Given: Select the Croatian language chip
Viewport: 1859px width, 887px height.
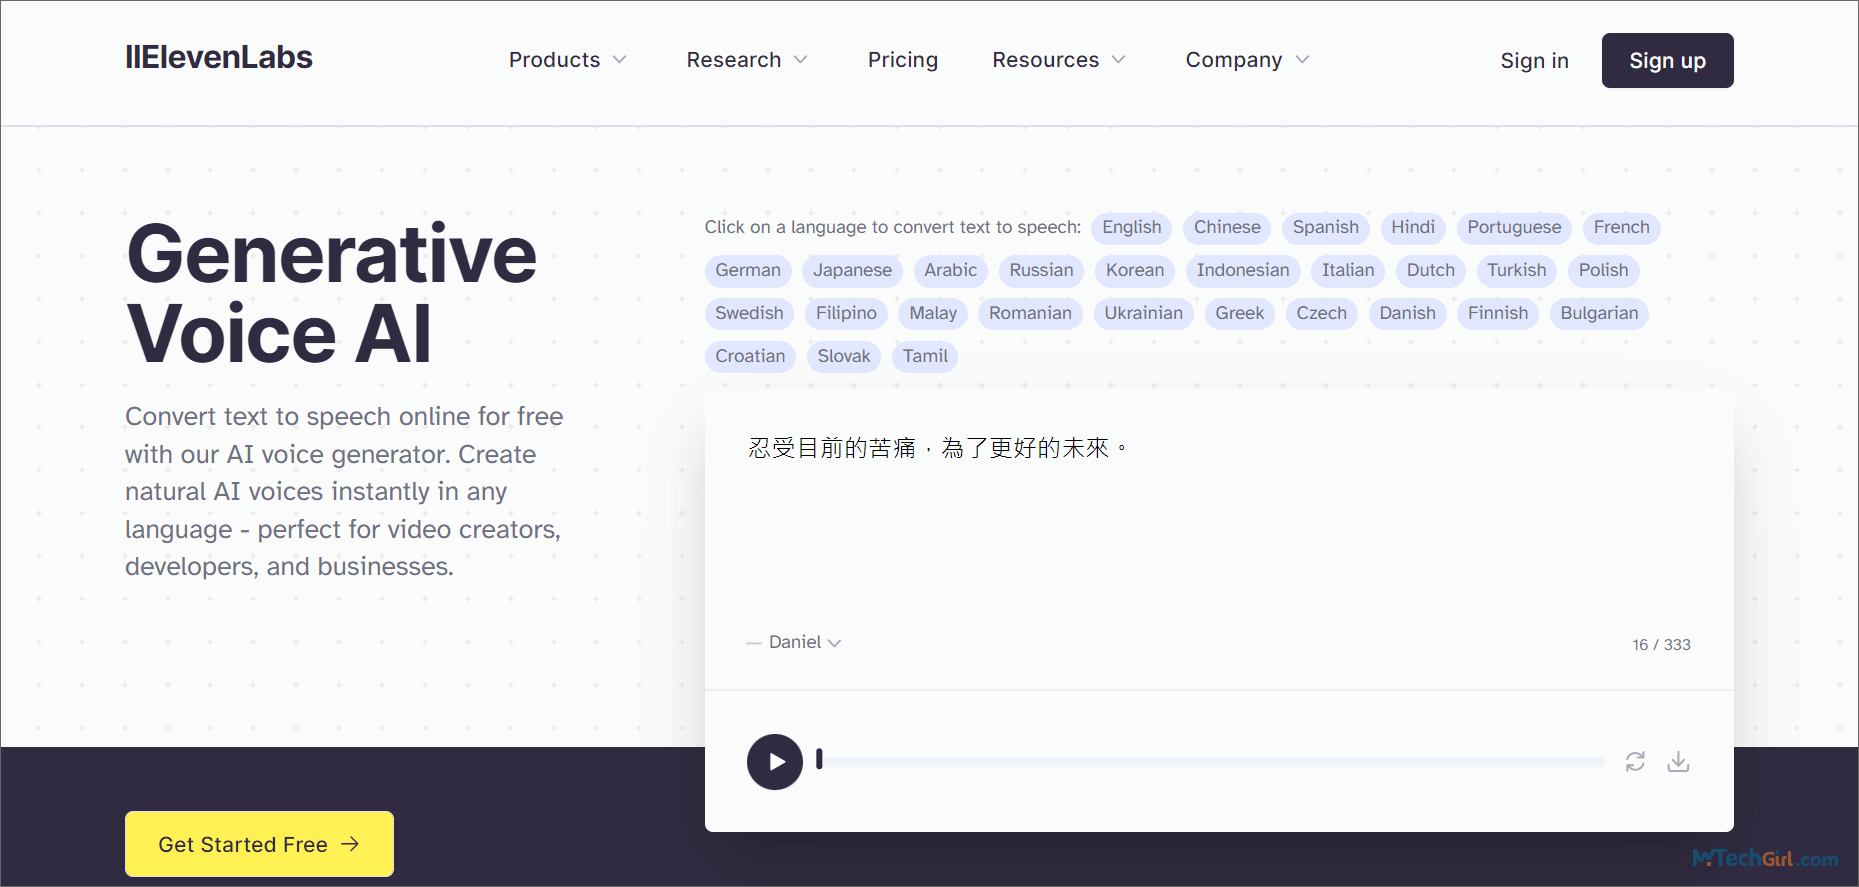Looking at the screenshot, I should [x=750, y=357].
